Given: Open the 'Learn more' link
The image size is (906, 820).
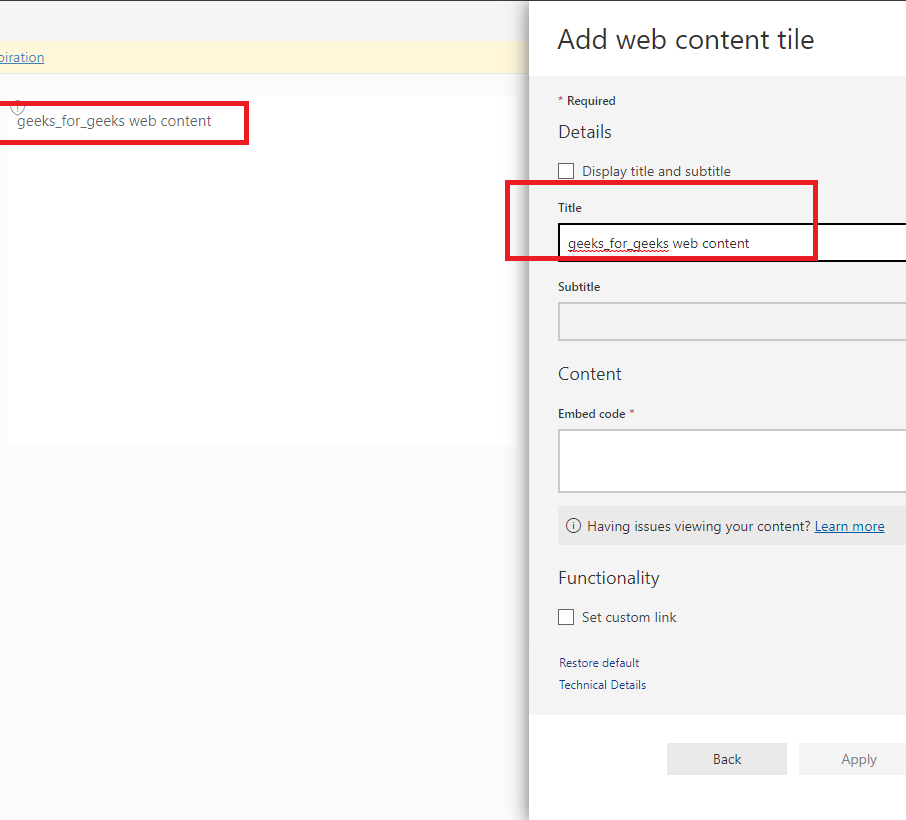Looking at the screenshot, I should 849,526.
